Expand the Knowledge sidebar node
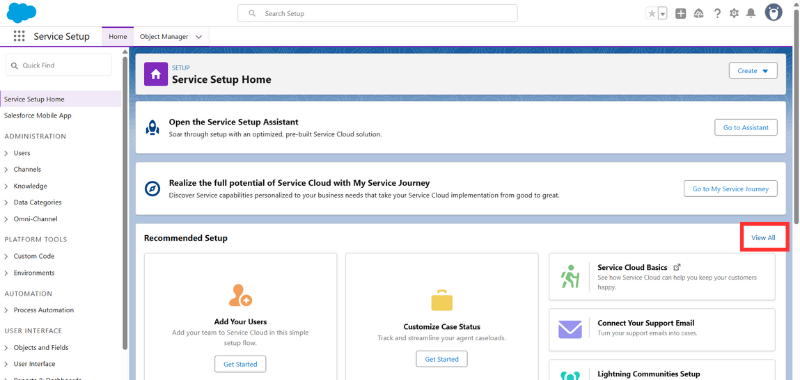The height and width of the screenshot is (380, 800). coord(7,186)
